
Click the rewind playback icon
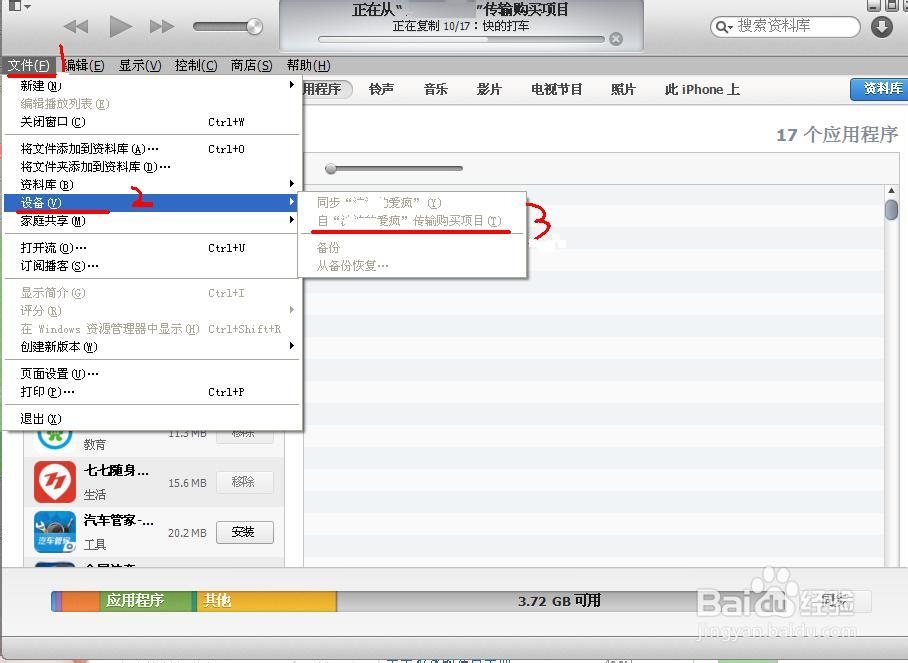point(75,27)
